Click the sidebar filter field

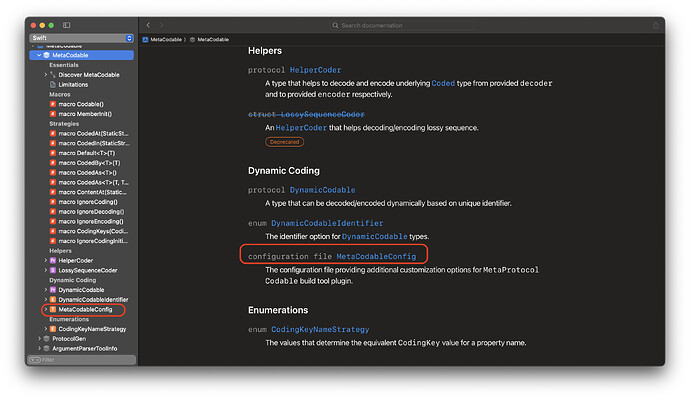(82, 360)
